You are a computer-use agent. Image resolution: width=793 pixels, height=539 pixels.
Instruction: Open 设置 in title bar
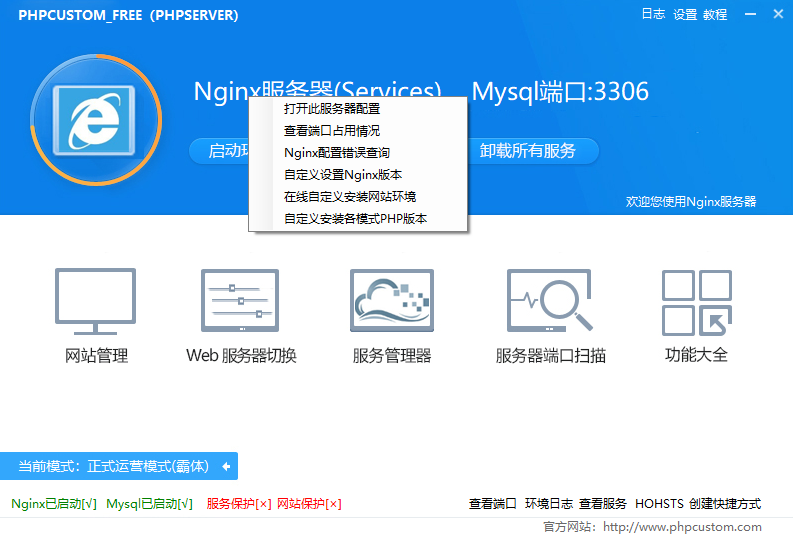(685, 15)
